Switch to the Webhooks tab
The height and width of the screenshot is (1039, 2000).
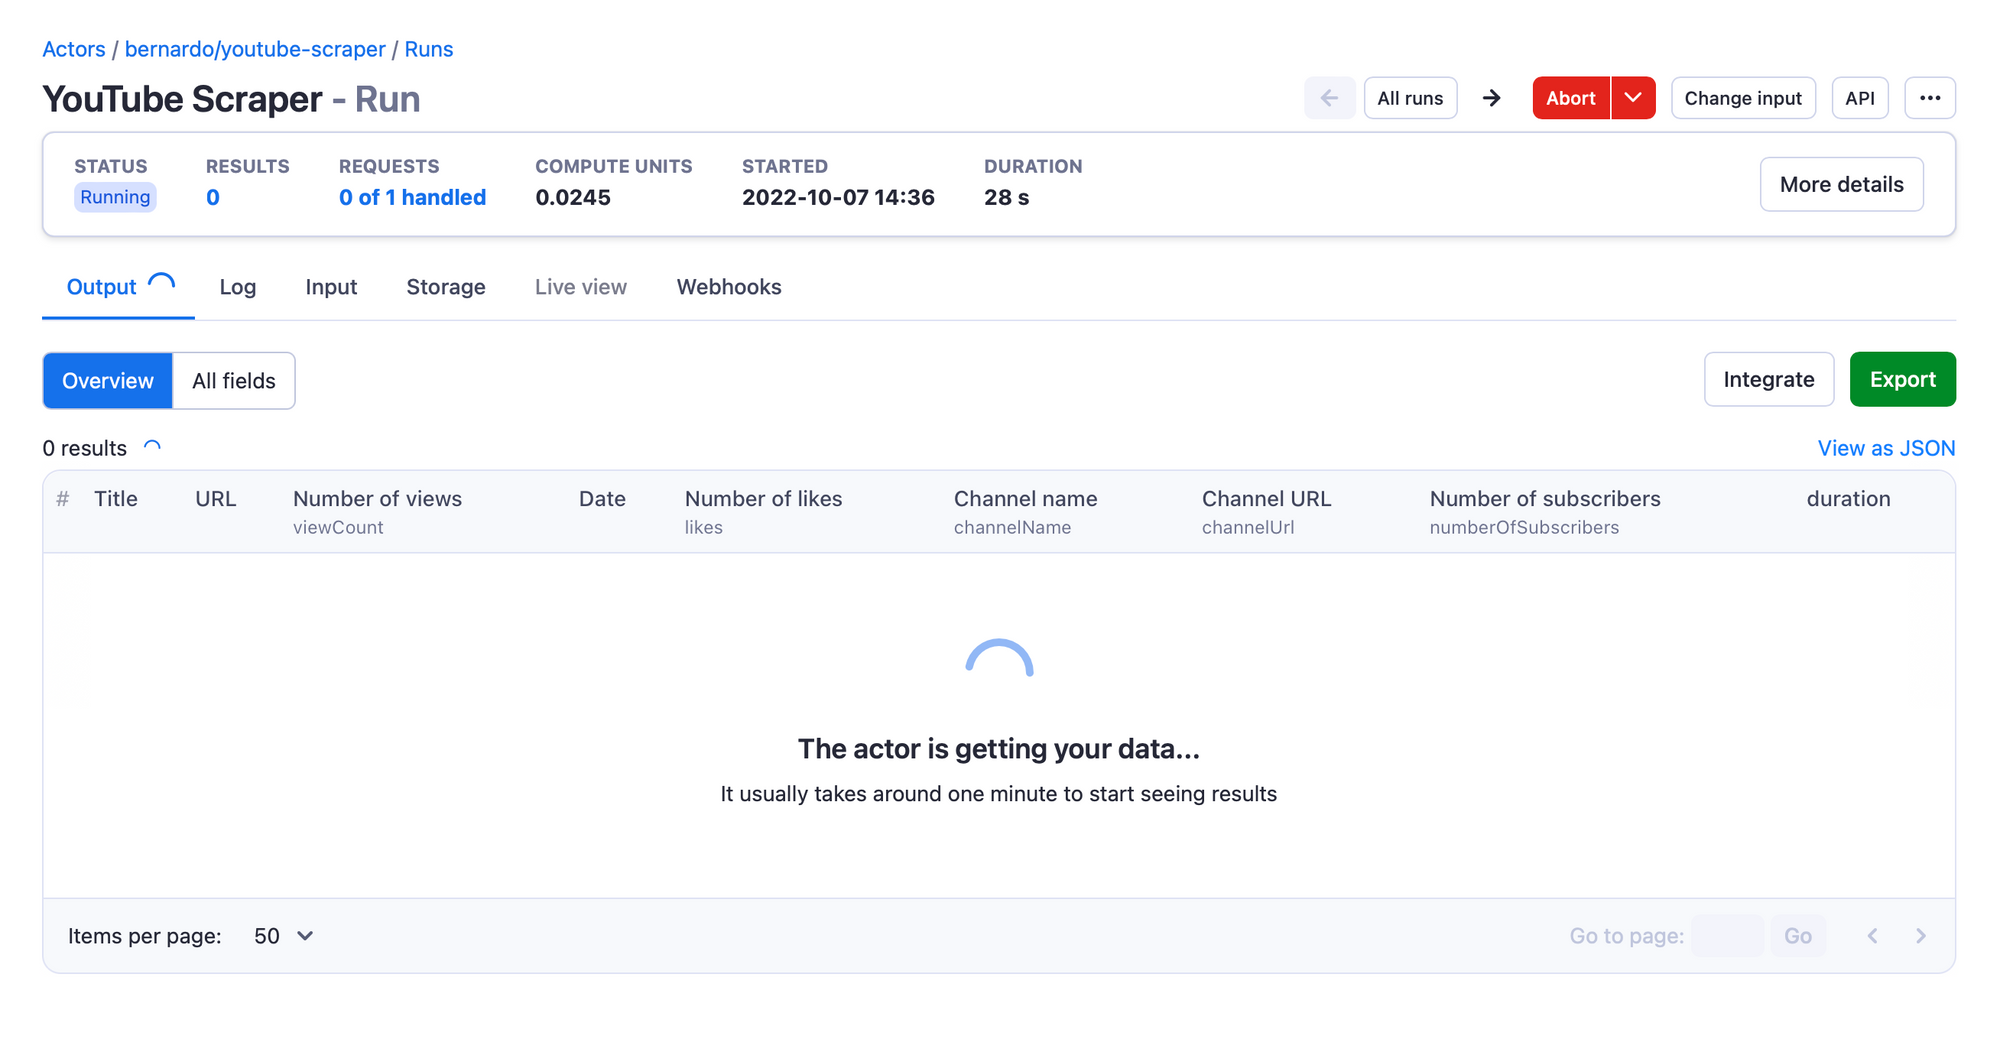pos(729,287)
